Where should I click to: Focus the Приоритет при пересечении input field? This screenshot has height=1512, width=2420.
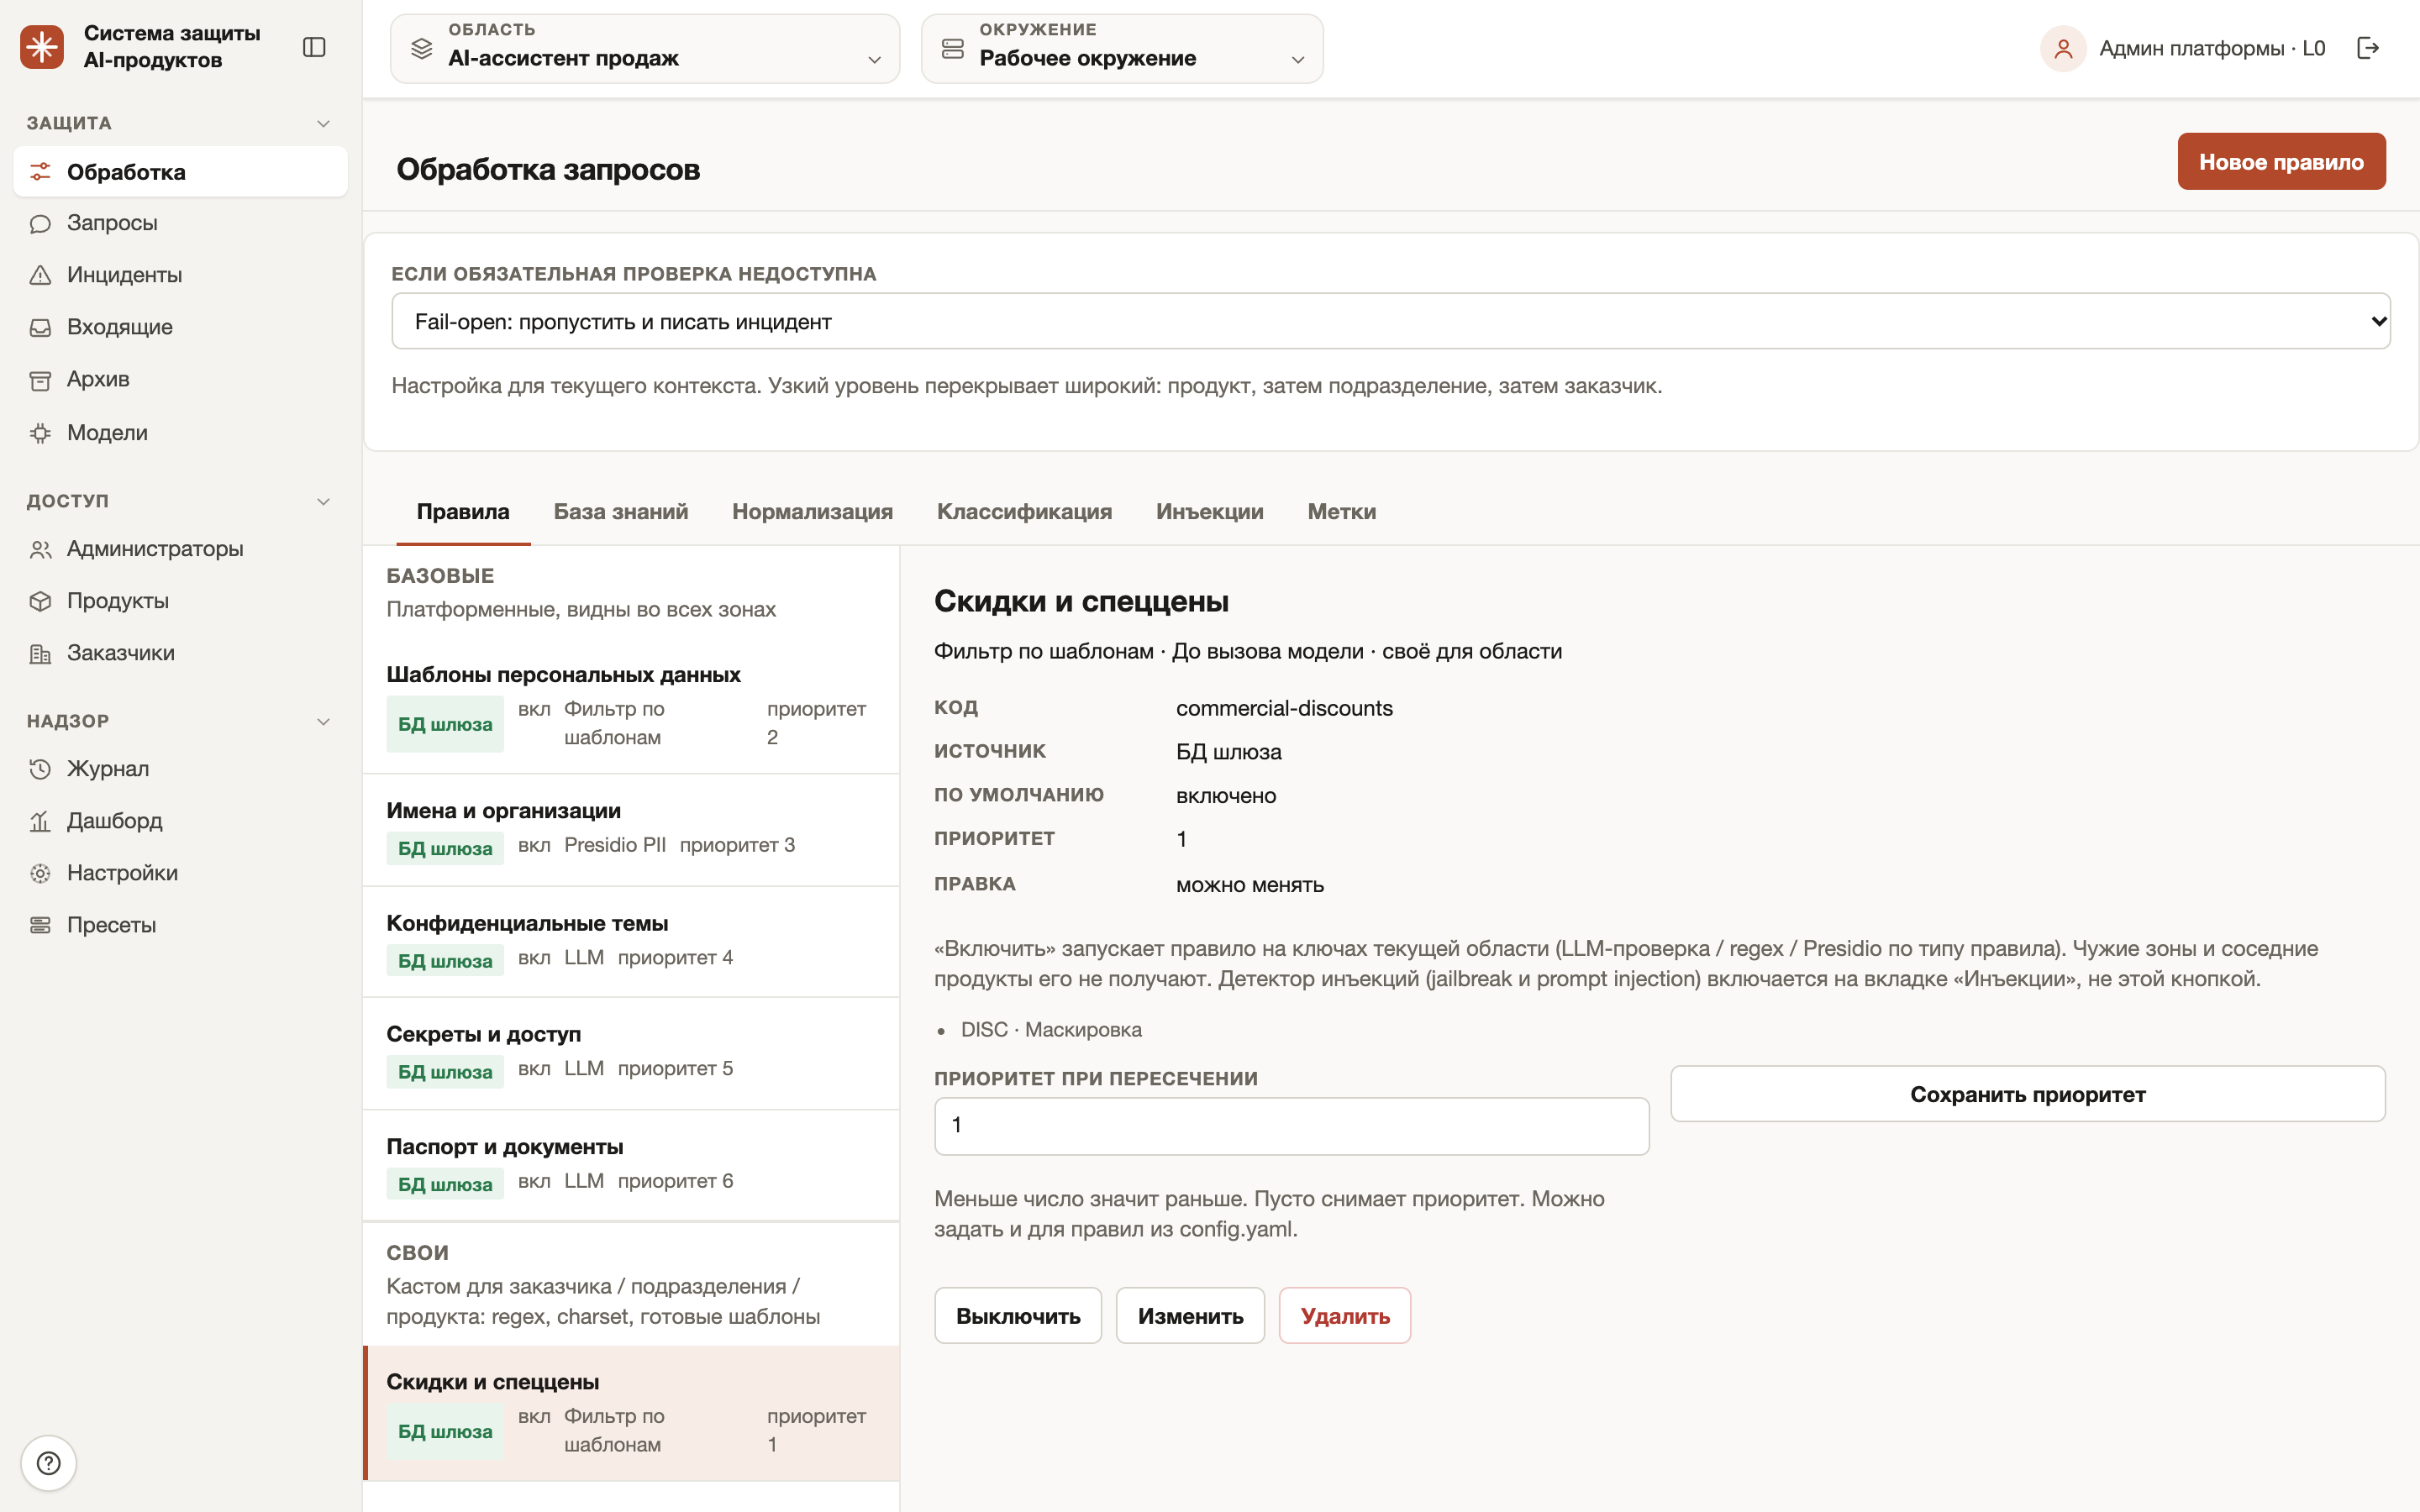click(1291, 1125)
